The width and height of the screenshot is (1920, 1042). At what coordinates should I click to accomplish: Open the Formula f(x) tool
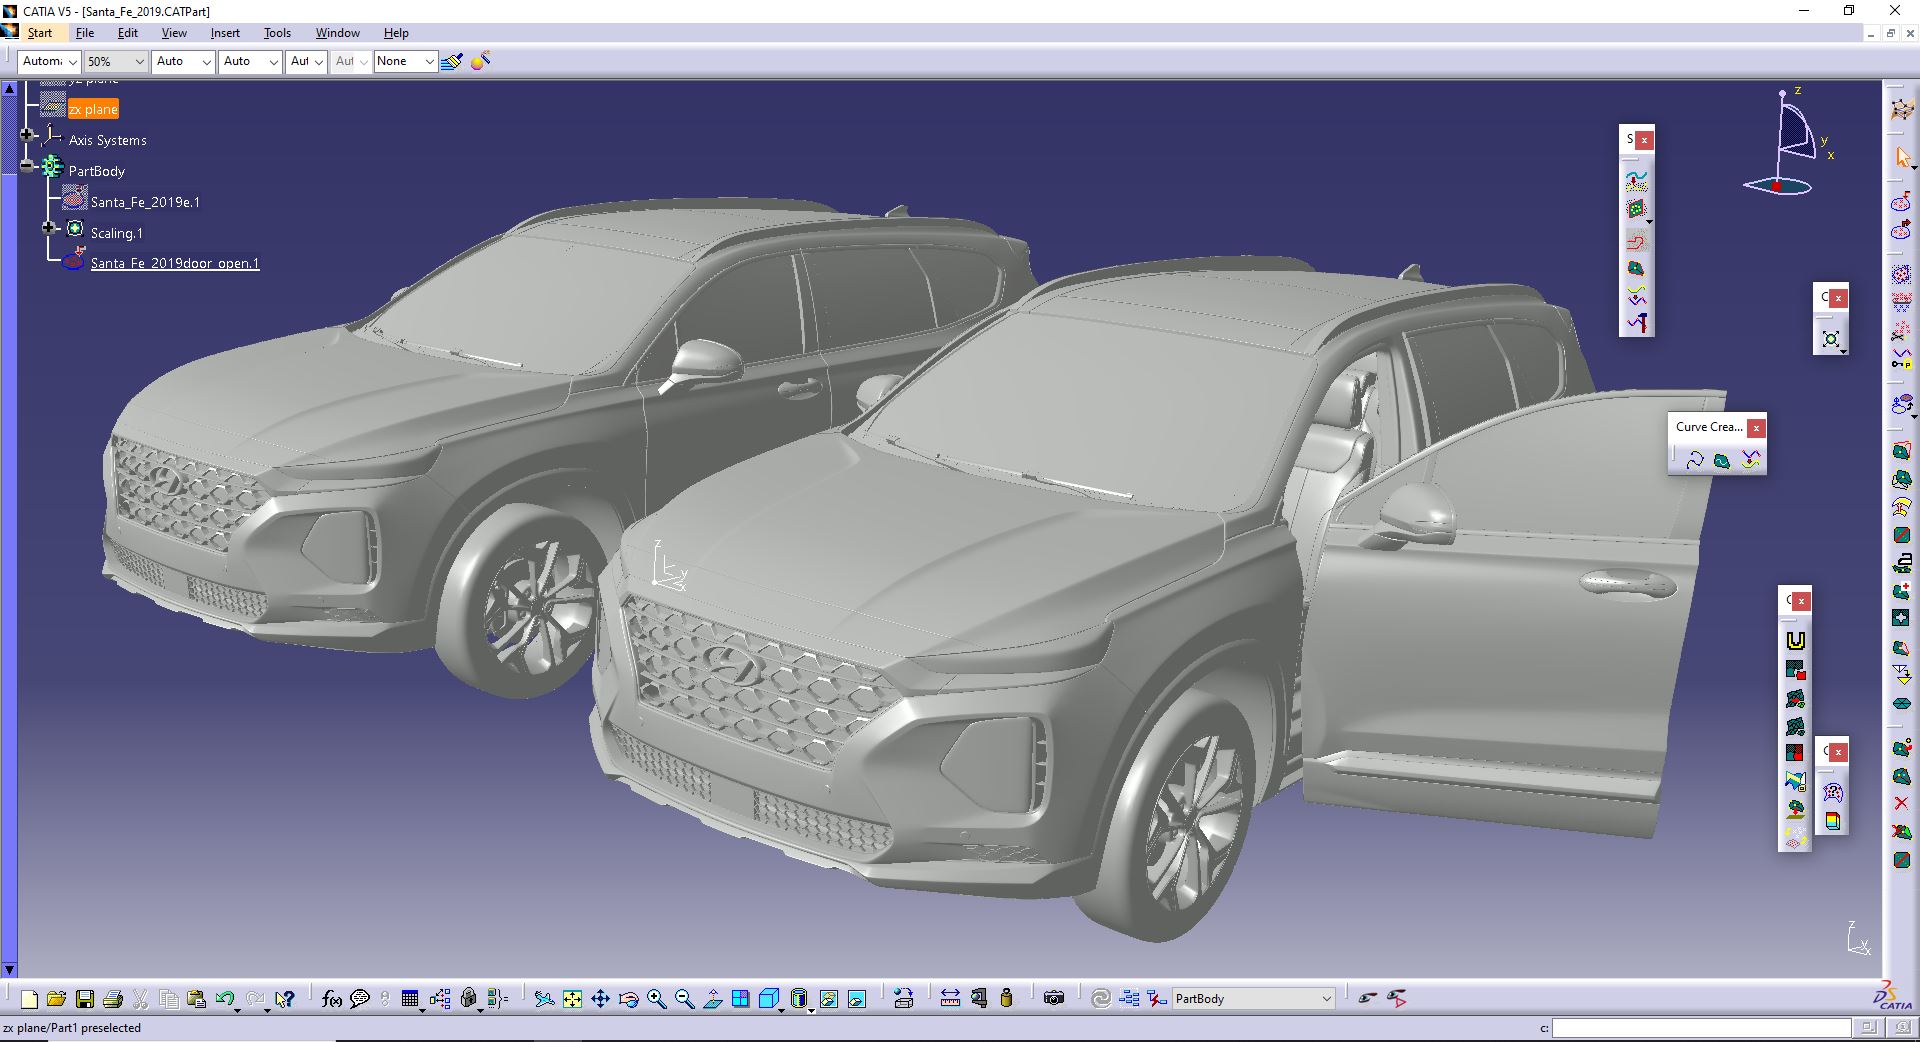tap(332, 998)
